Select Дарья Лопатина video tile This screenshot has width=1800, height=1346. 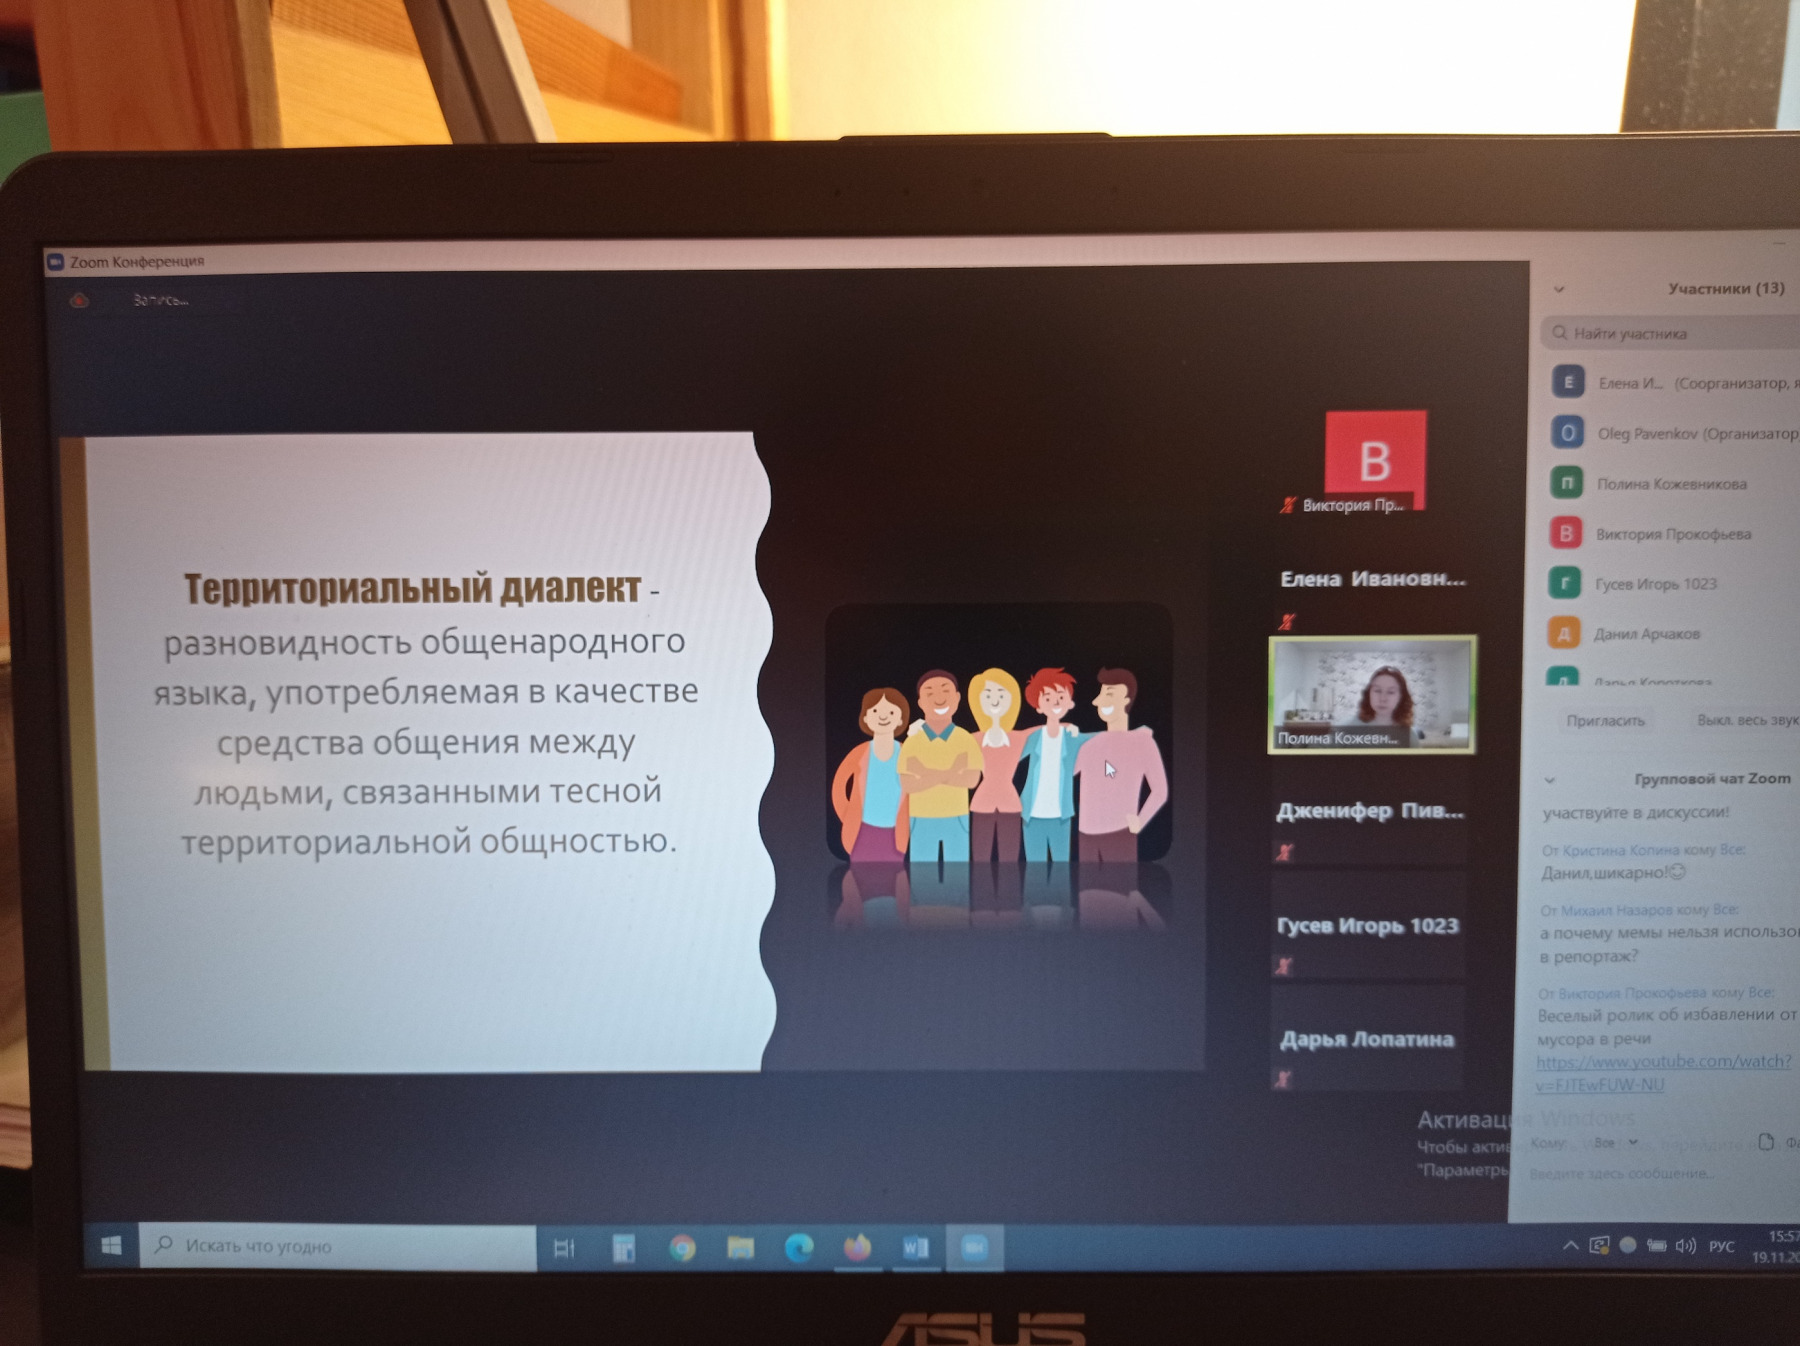pos(1367,1038)
